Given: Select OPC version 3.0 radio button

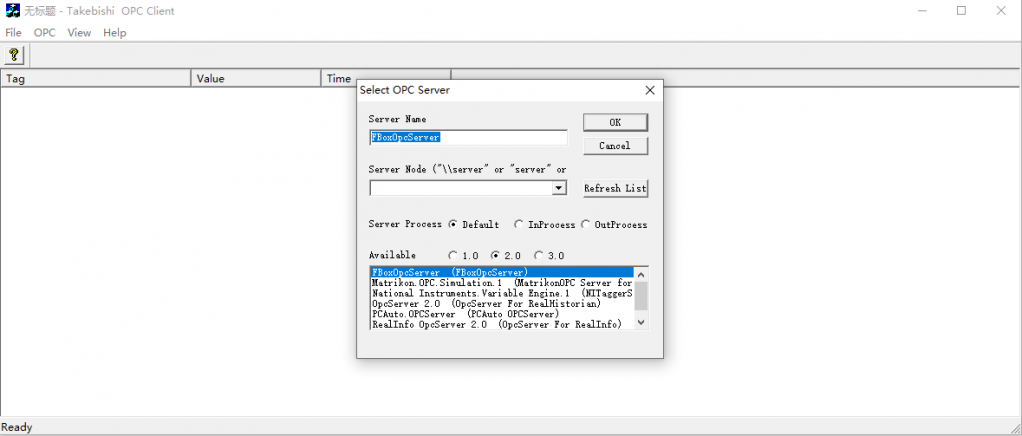Looking at the screenshot, I should [538, 255].
